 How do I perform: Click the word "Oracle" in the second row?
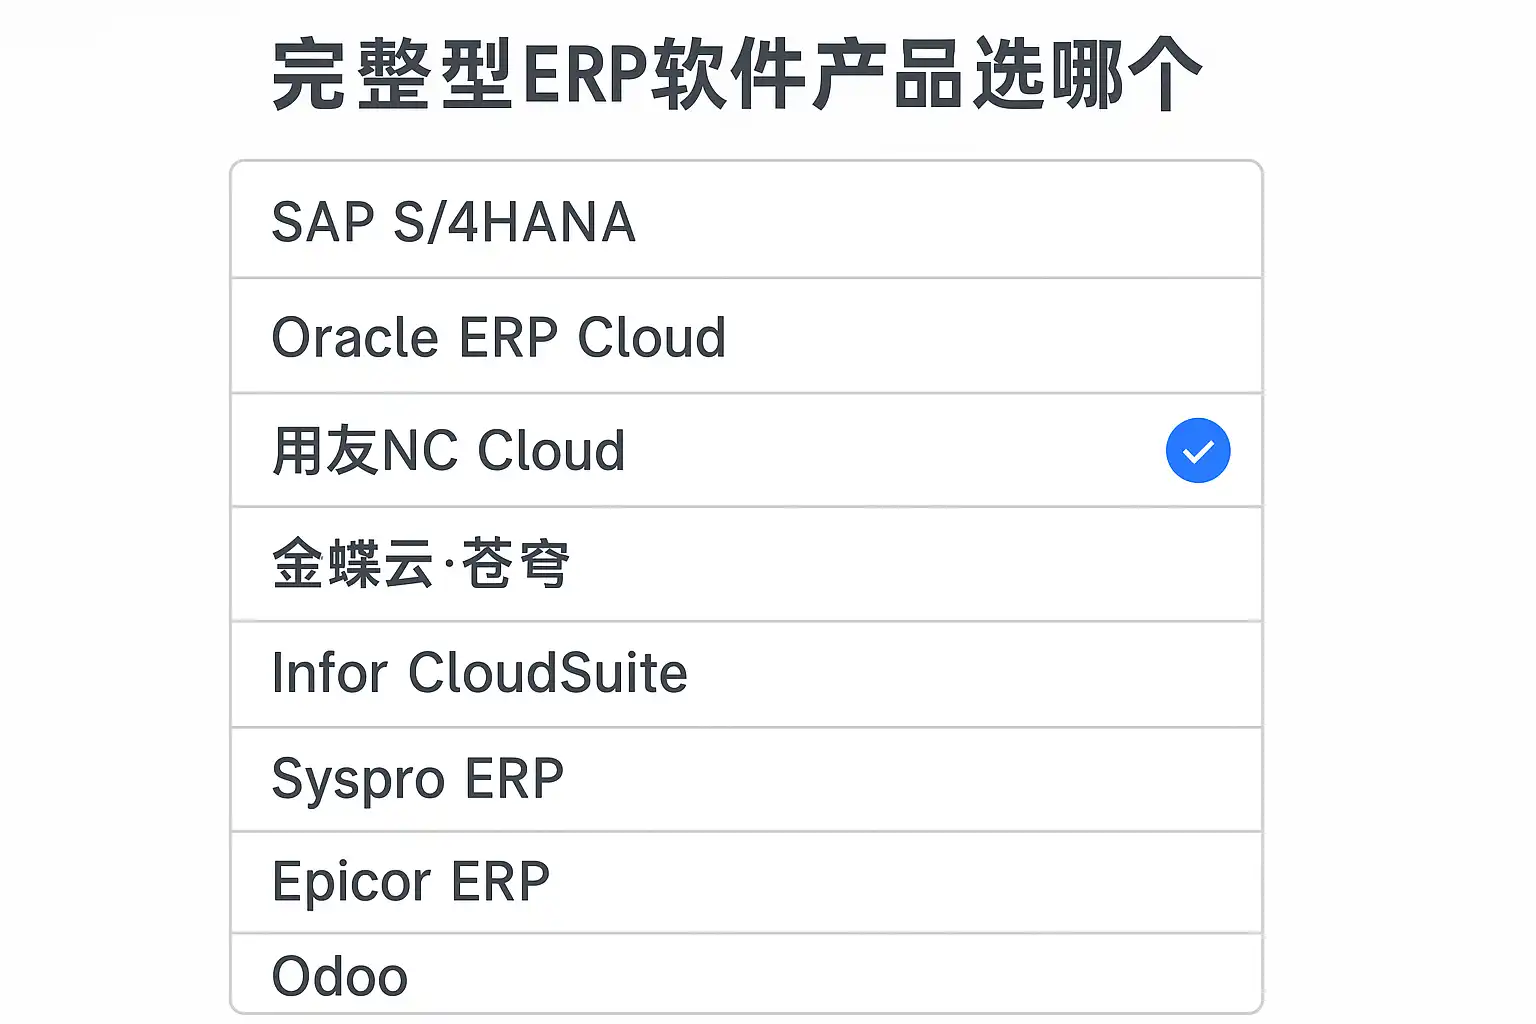[x=355, y=338]
